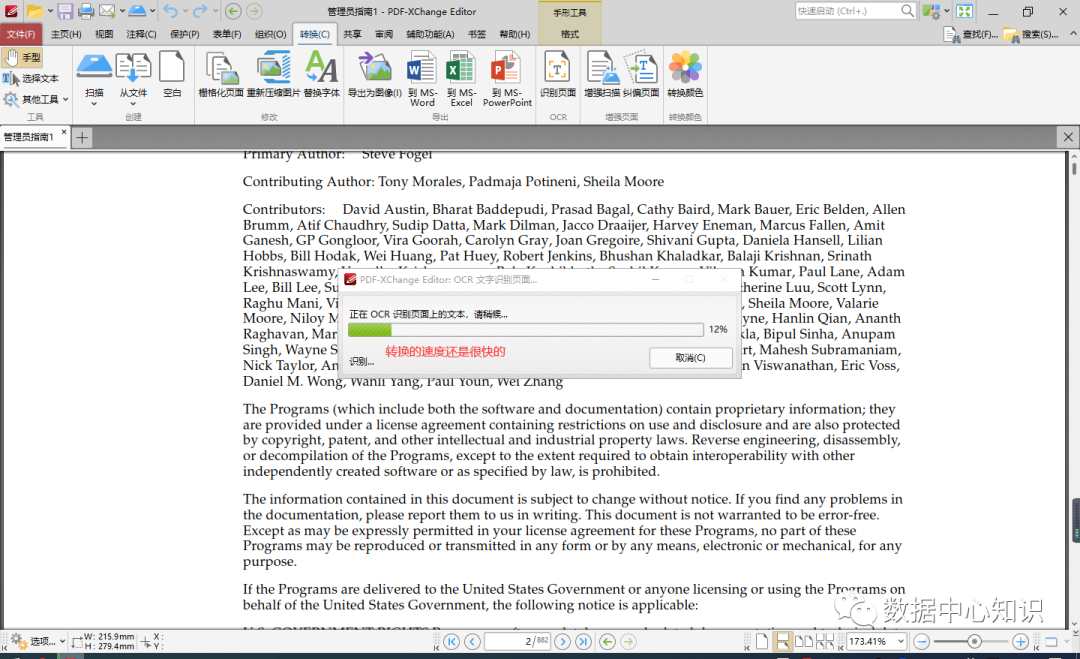Go to the first page
The height and width of the screenshot is (659, 1080).
451,642
